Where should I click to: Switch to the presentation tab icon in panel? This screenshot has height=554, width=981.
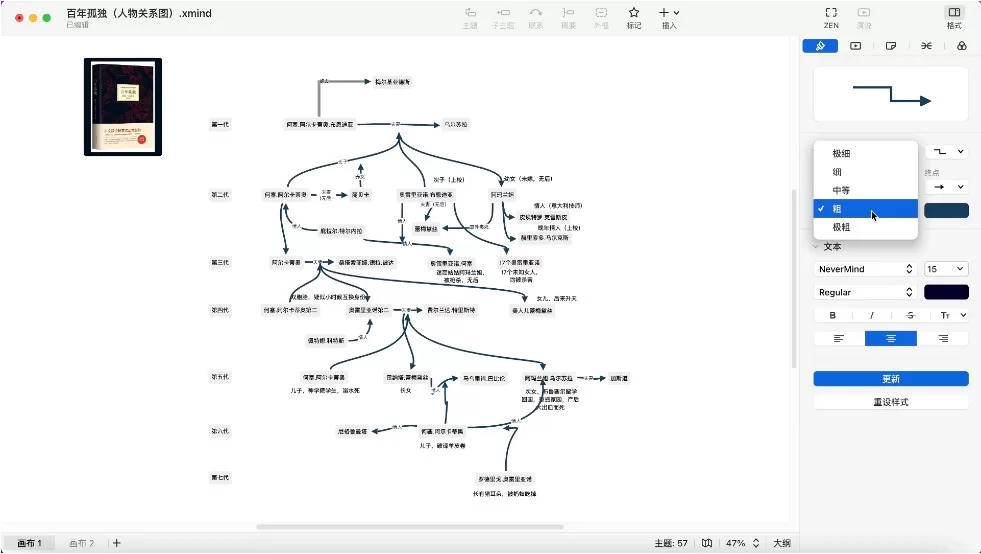pyautogui.click(x=855, y=46)
